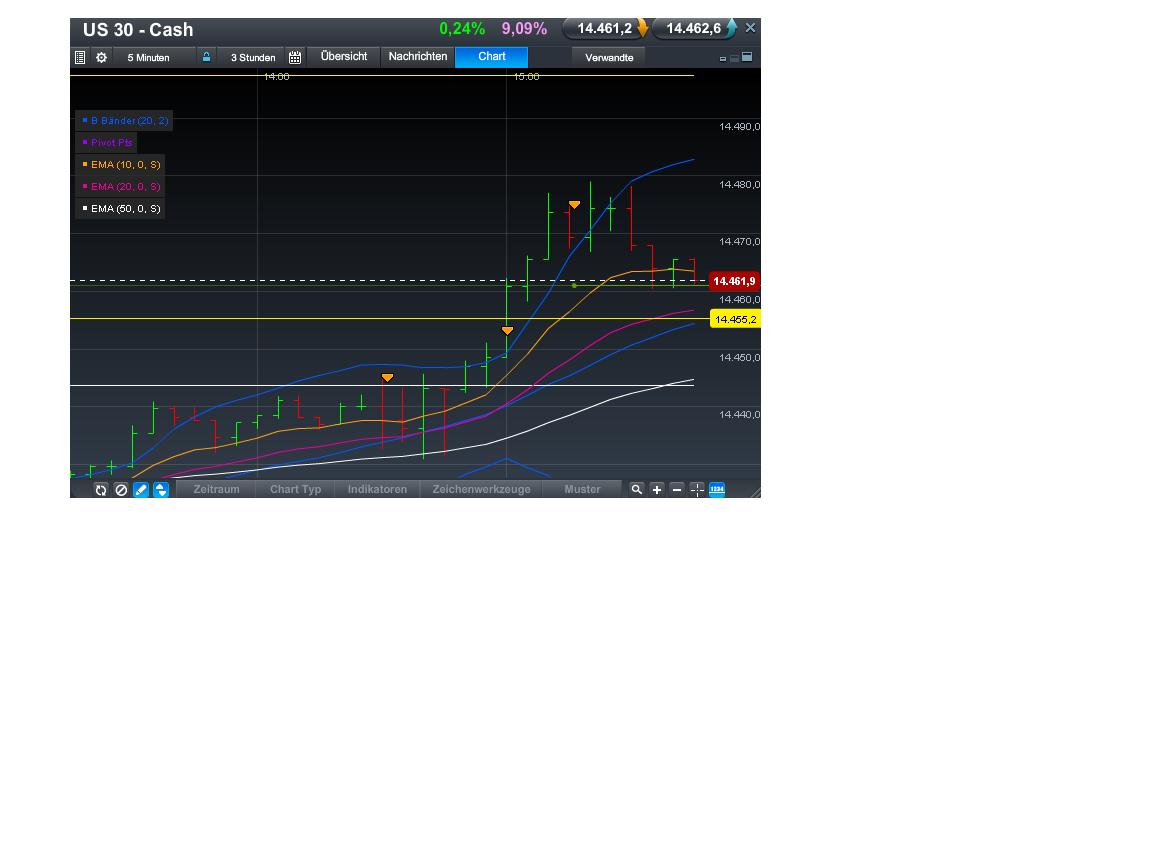Switch to the Übersicht tab

pos(344,57)
